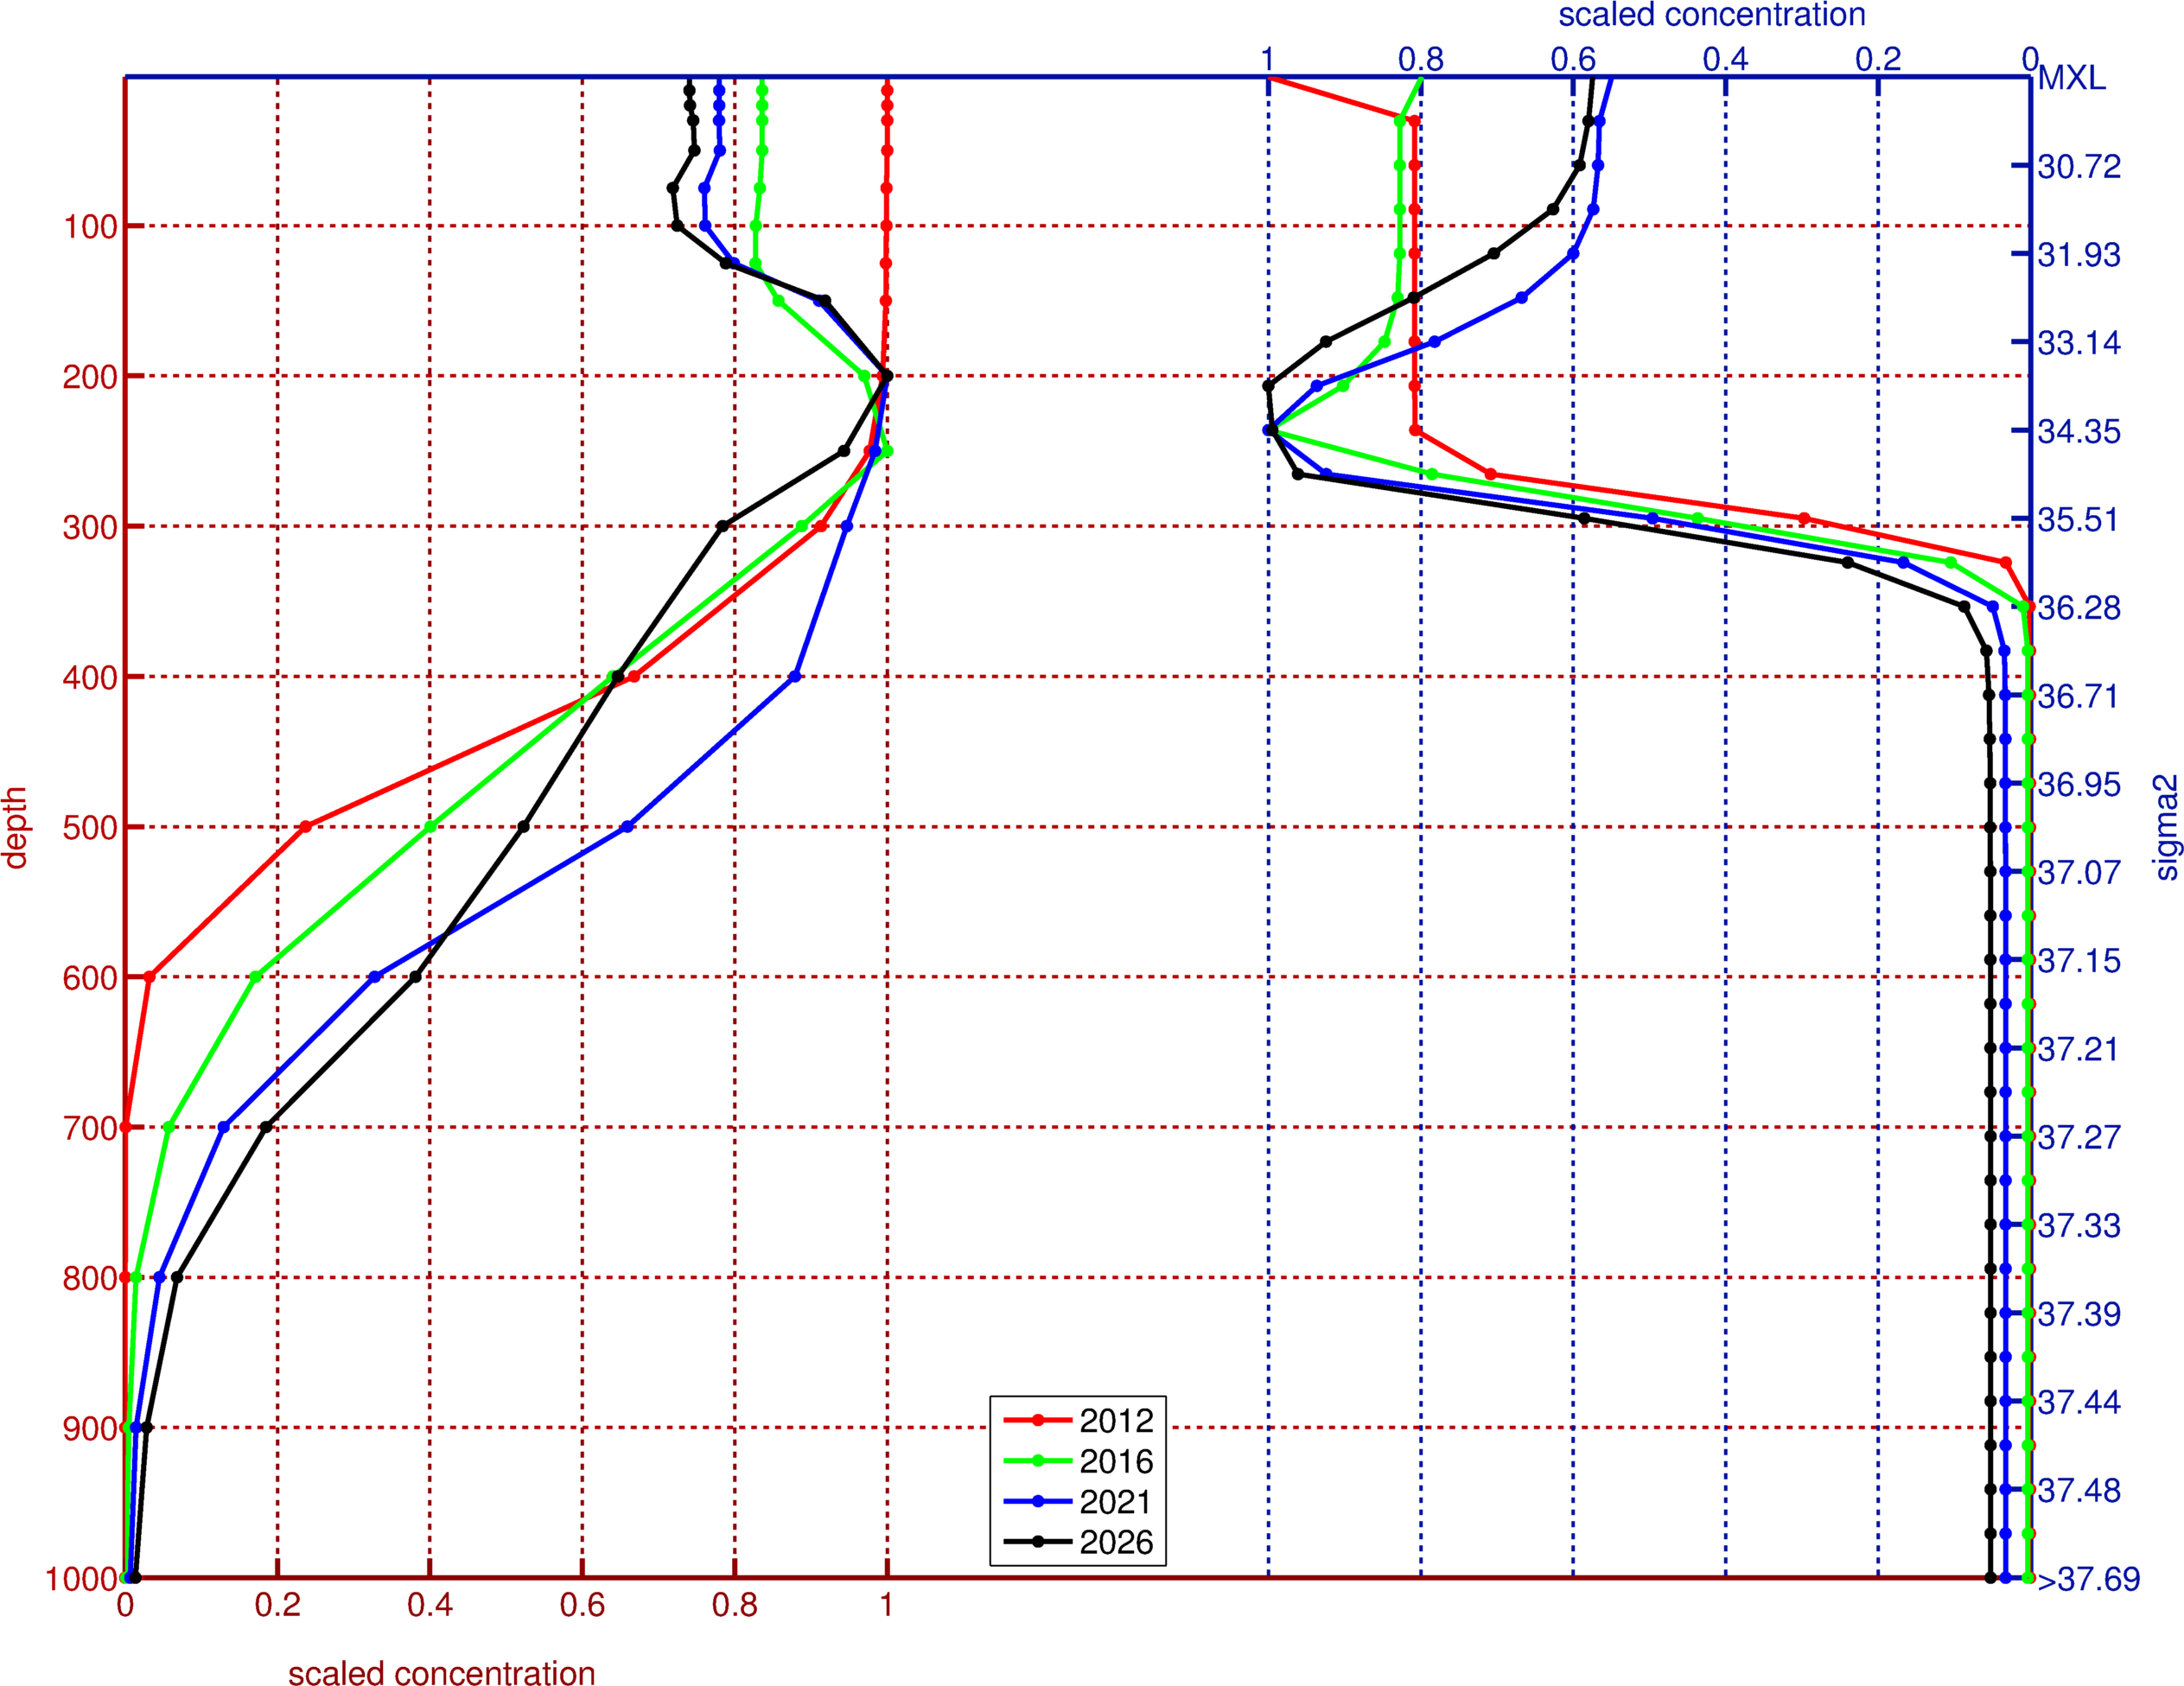Image resolution: width=2184 pixels, height=1686 pixels.
Task: Click the blue 2021 data point at depth 400
Action: 795,677
